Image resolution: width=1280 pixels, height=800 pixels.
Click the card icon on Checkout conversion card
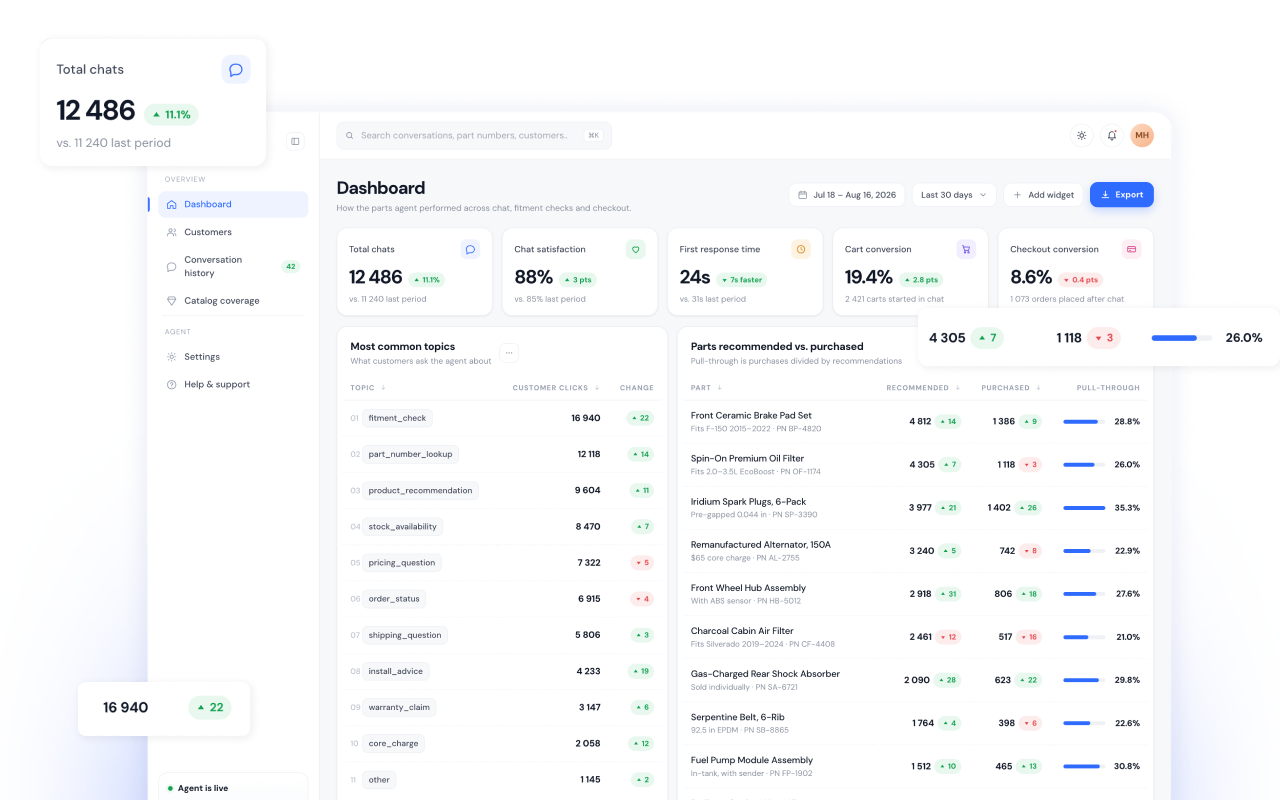pyautogui.click(x=1131, y=249)
